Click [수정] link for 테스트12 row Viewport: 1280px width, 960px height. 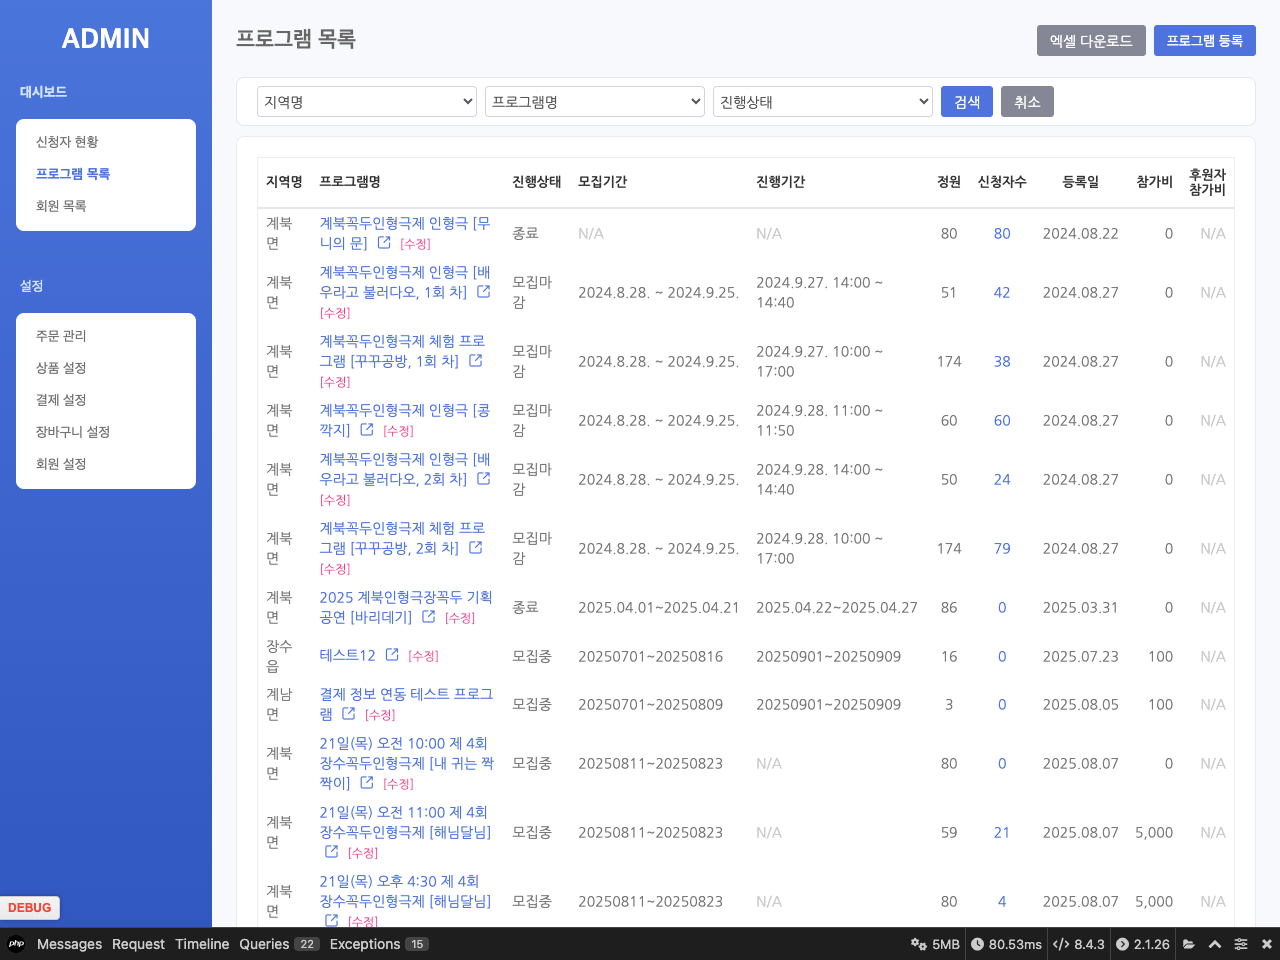coord(424,656)
